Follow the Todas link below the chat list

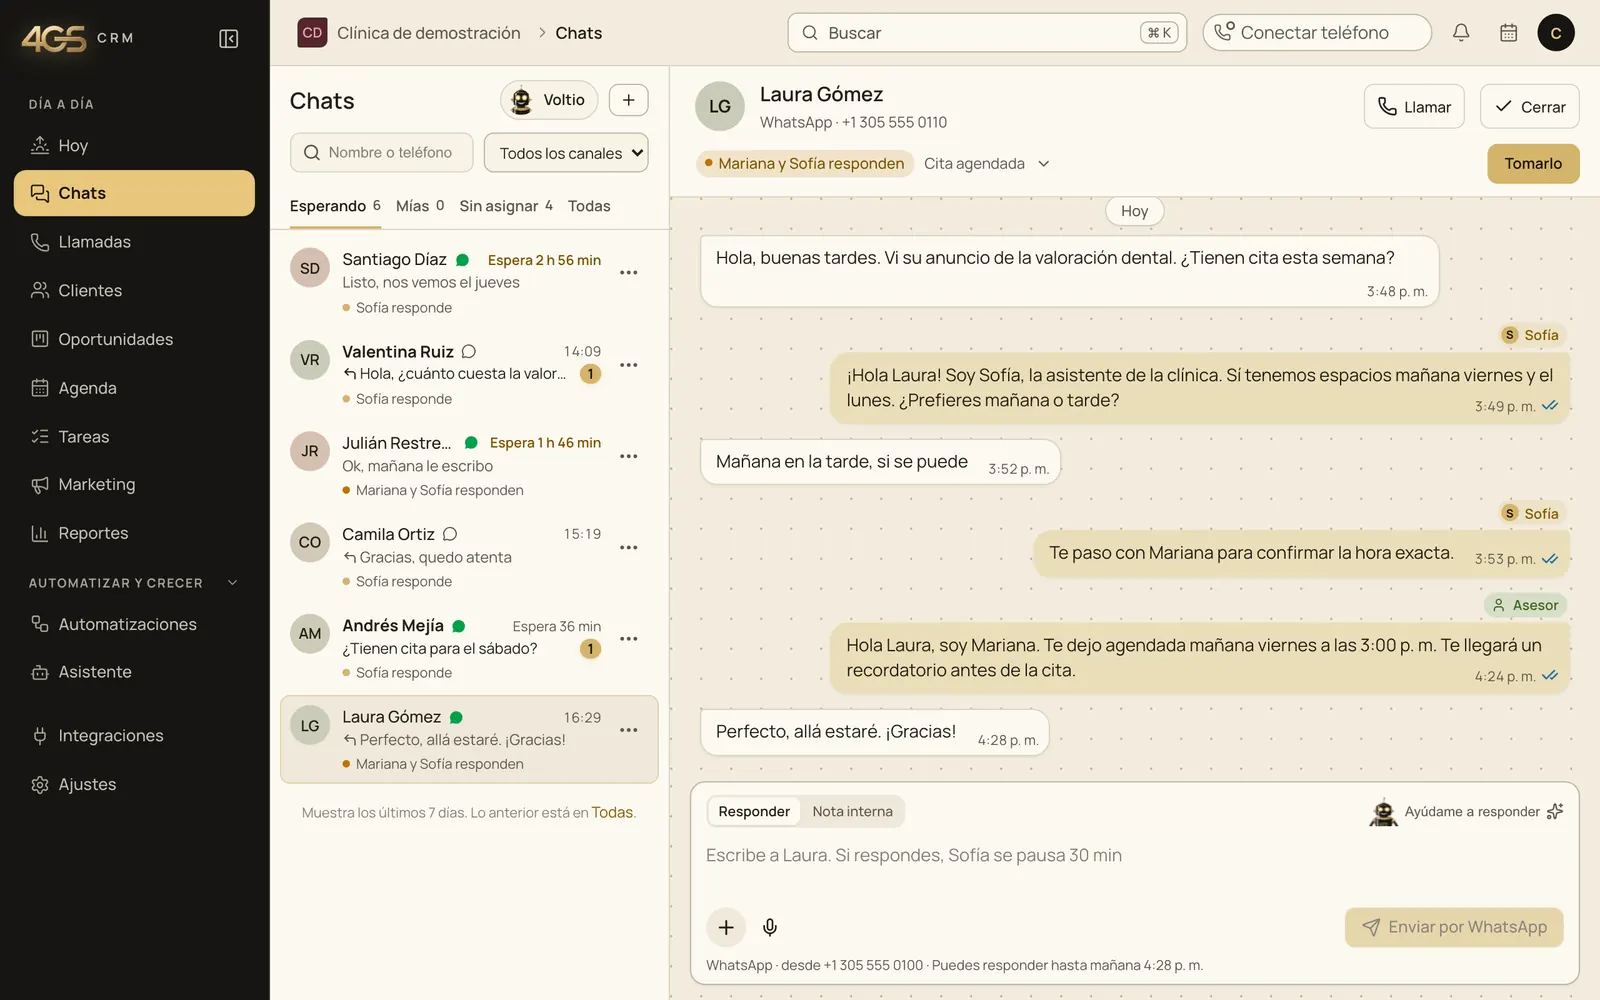click(x=612, y=813)
